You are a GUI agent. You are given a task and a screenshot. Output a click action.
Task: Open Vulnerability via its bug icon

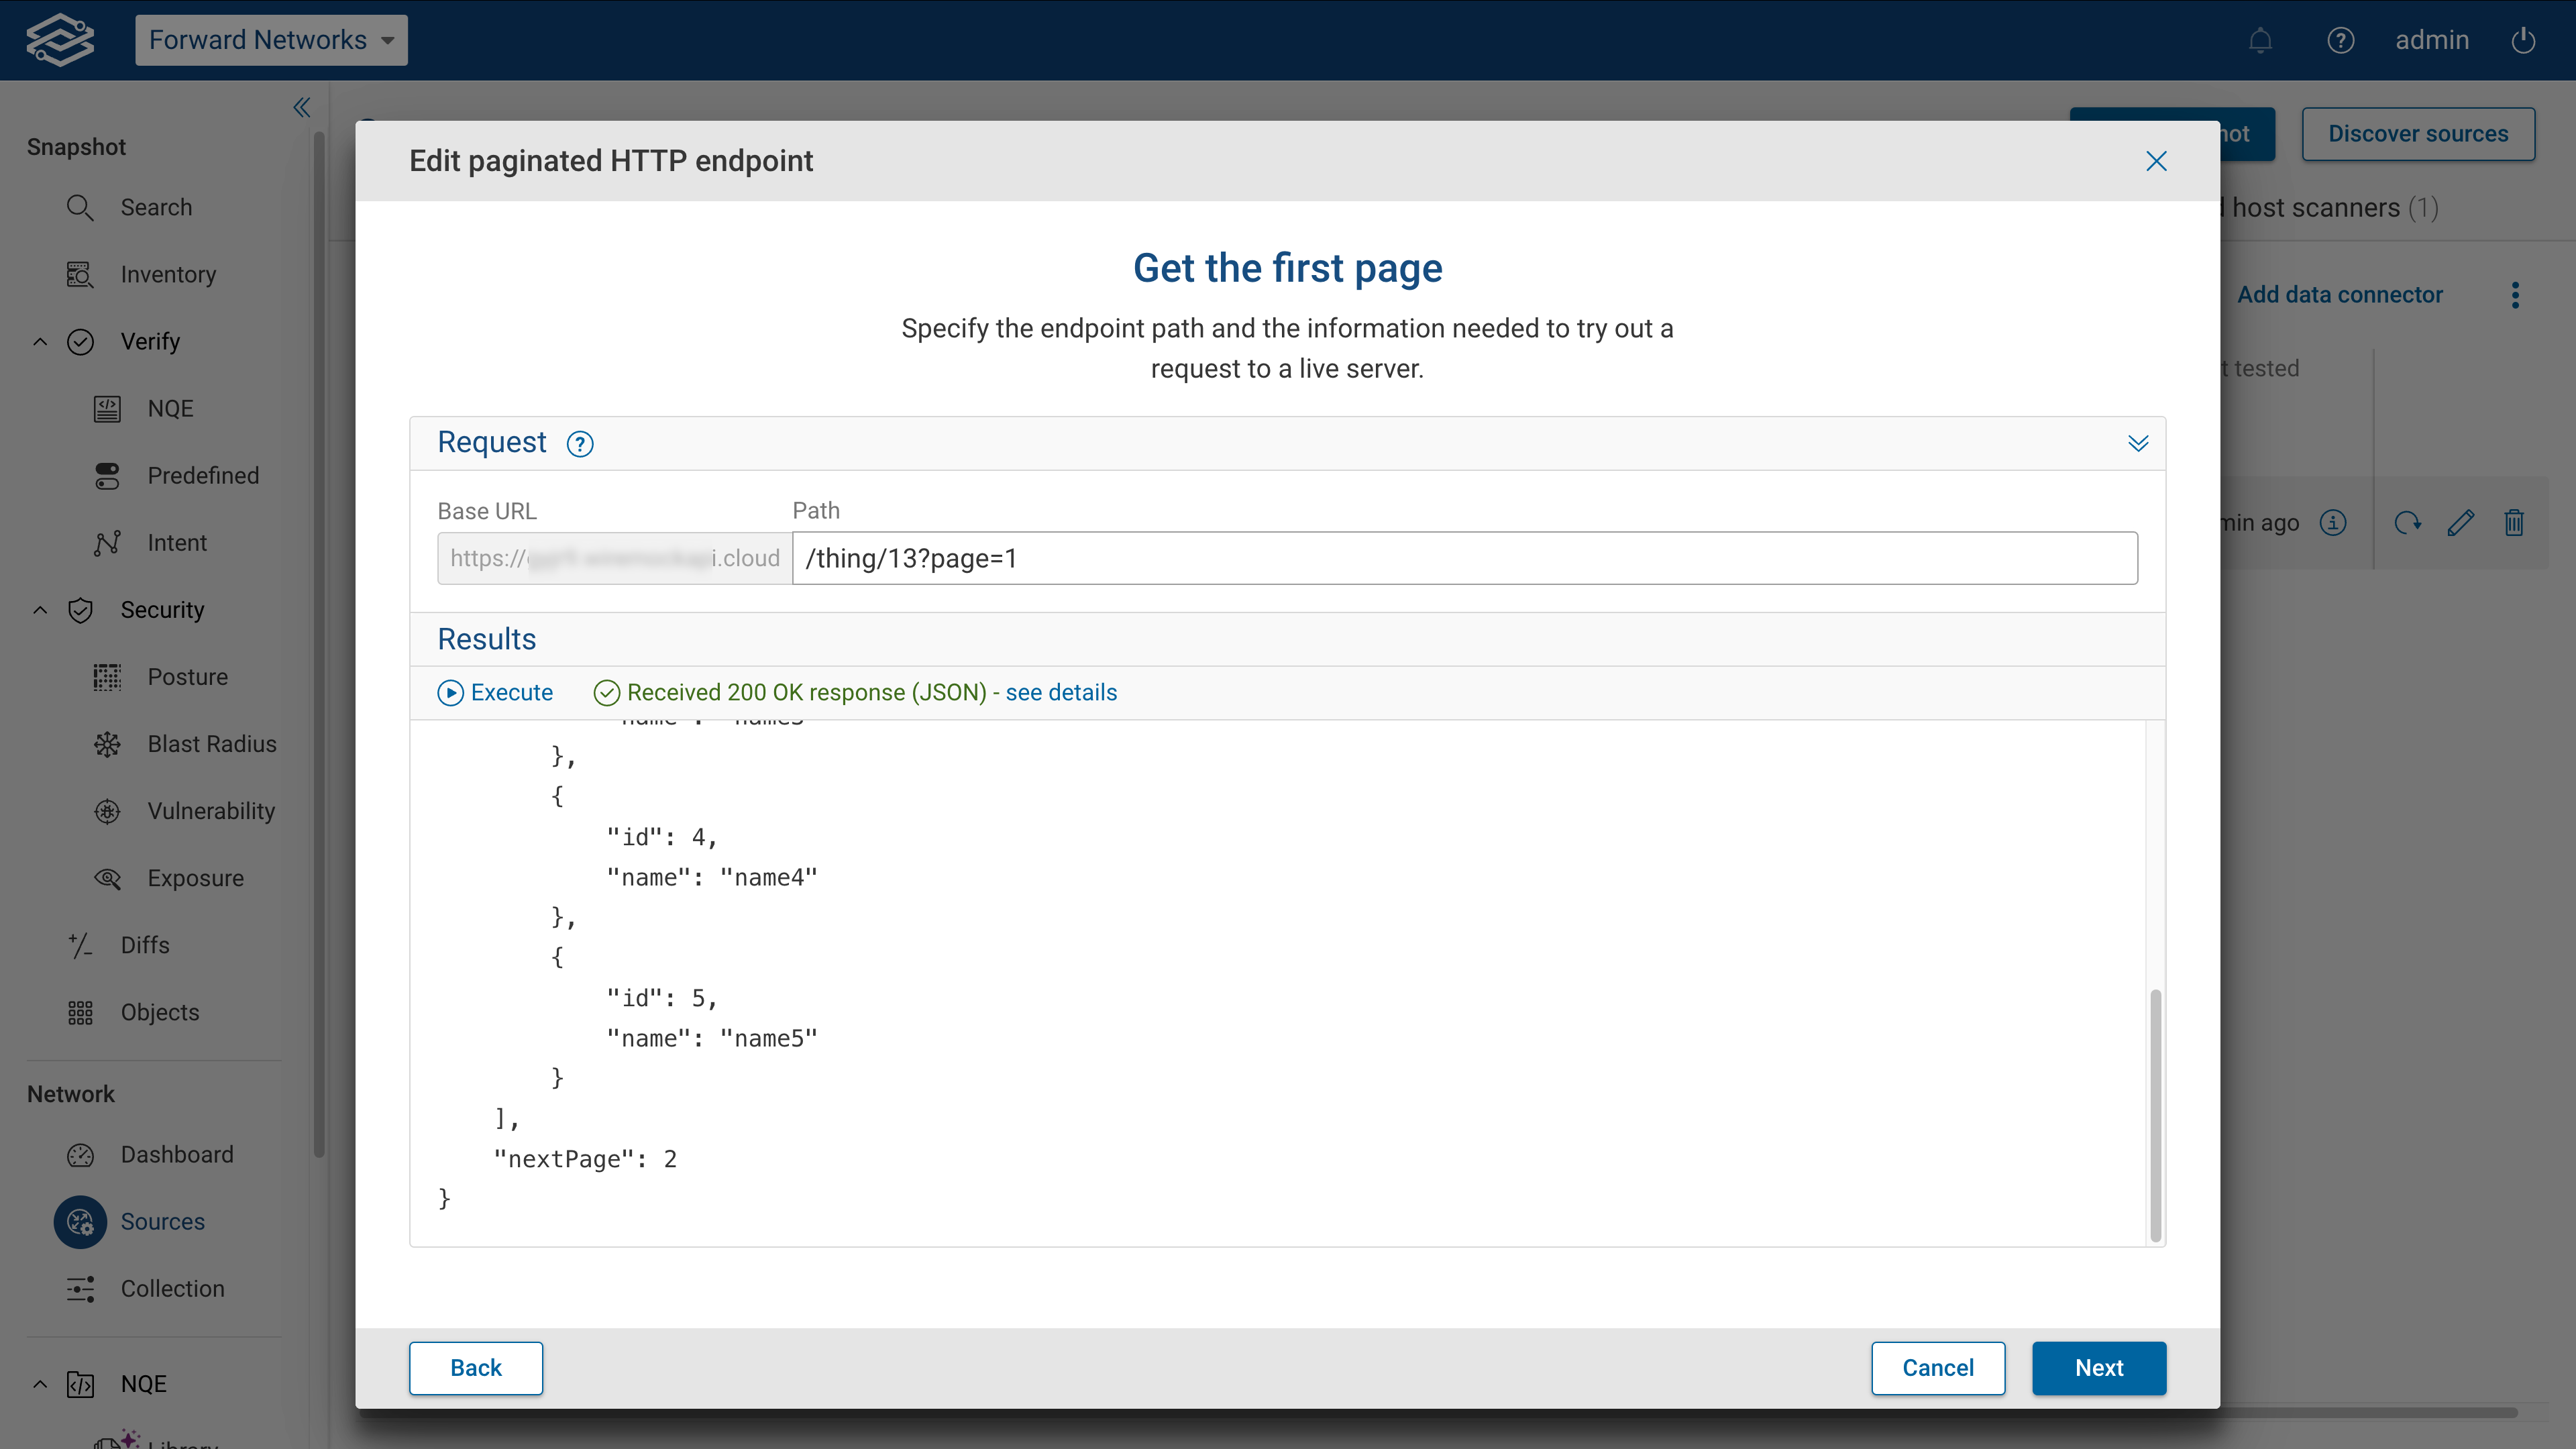click(107, 811)
